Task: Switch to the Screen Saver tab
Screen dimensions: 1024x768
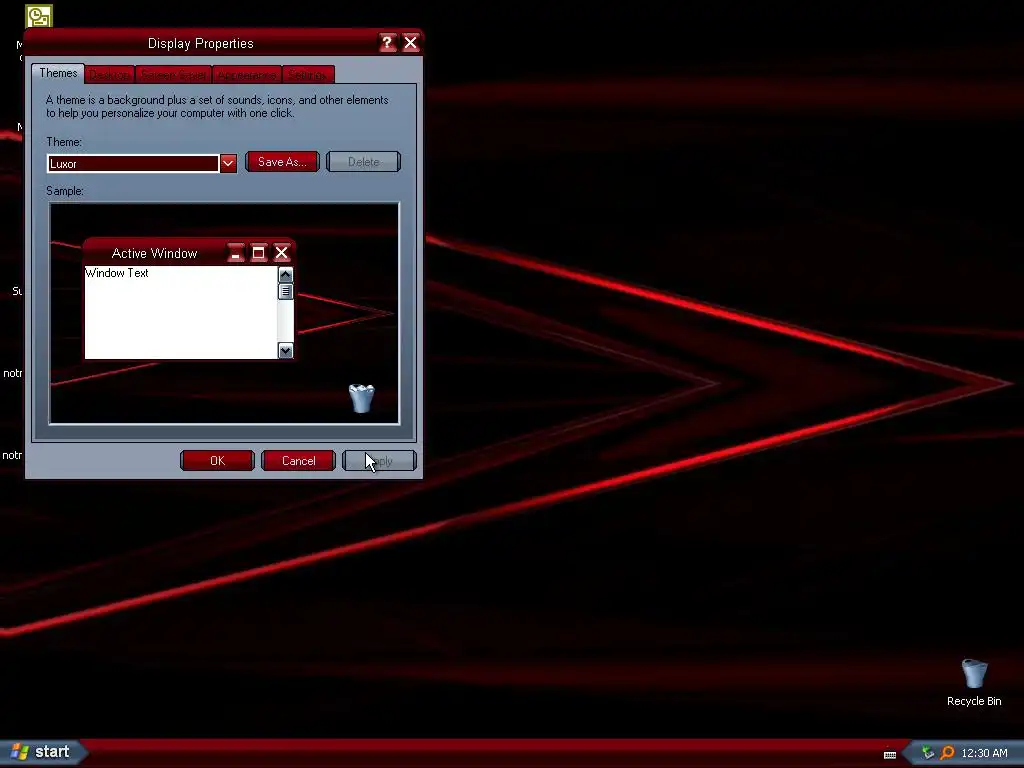Action: click(x=174, y=75)
